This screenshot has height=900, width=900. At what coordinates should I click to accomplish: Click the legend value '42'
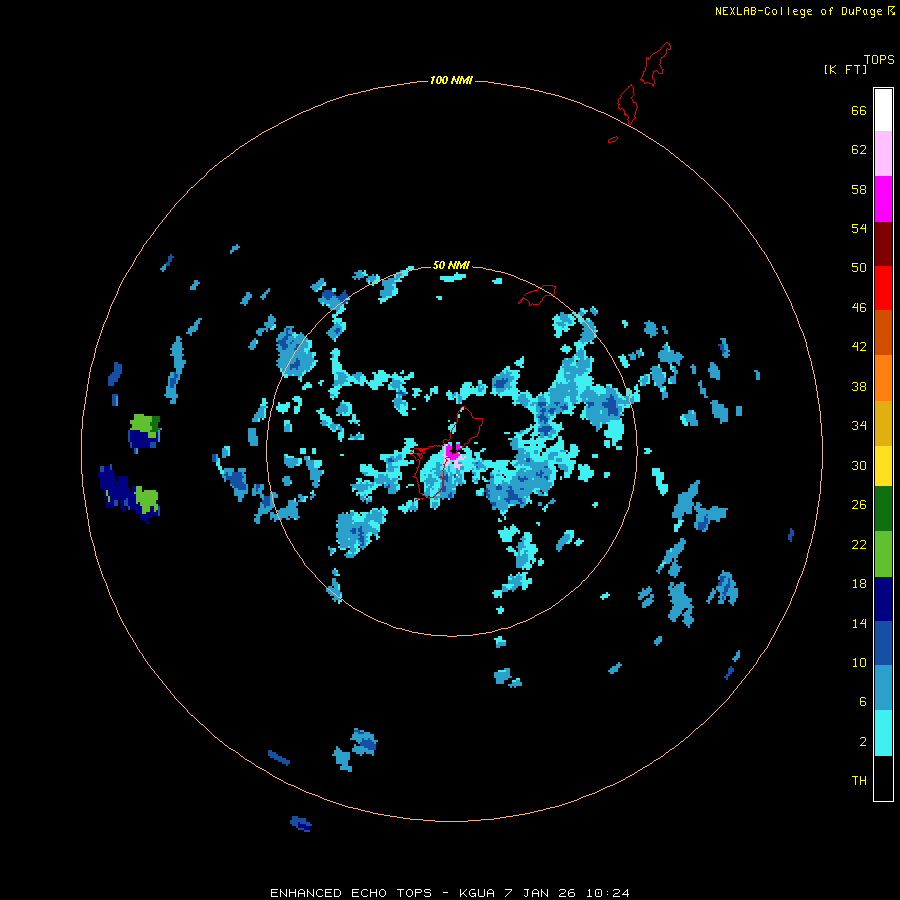pos(859,346)
